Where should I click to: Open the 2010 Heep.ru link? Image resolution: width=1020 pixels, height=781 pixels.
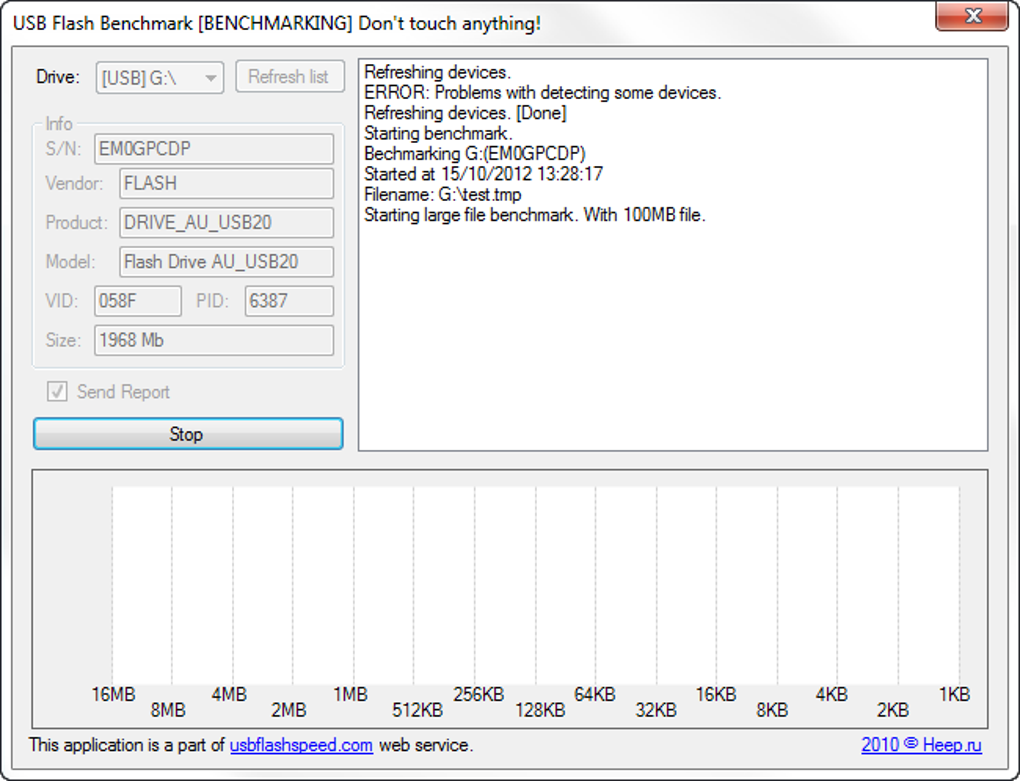pos(923,745)
